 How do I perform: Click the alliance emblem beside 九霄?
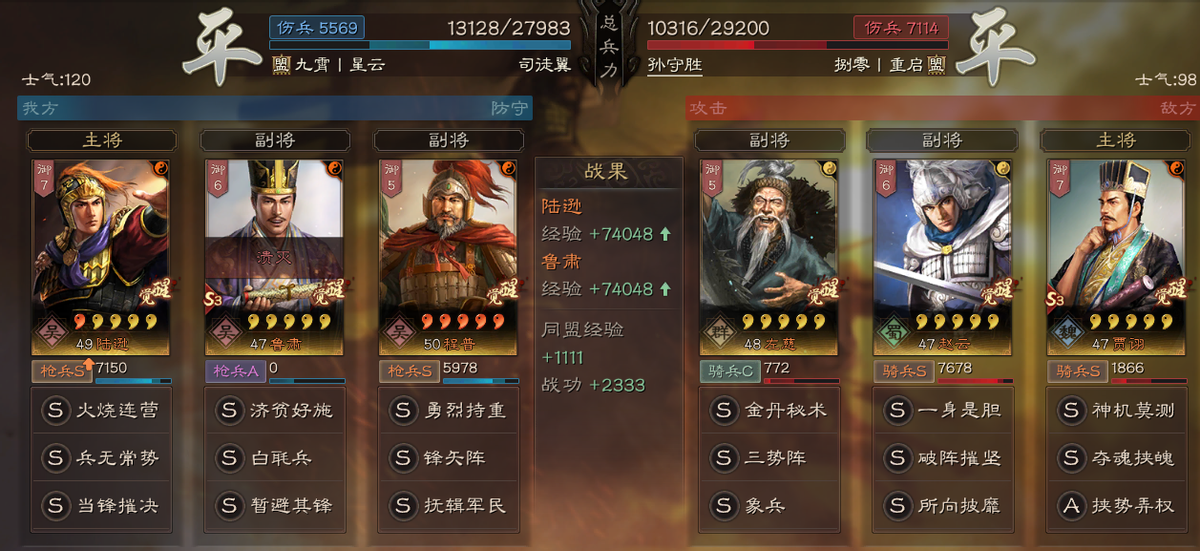[282, 65]
